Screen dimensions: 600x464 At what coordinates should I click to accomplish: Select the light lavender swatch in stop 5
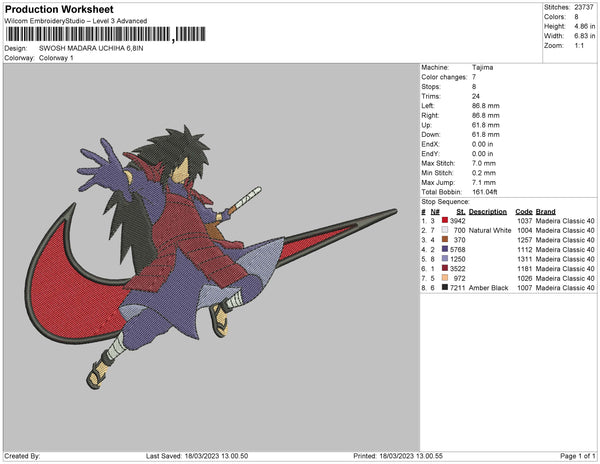pos(445,259)
